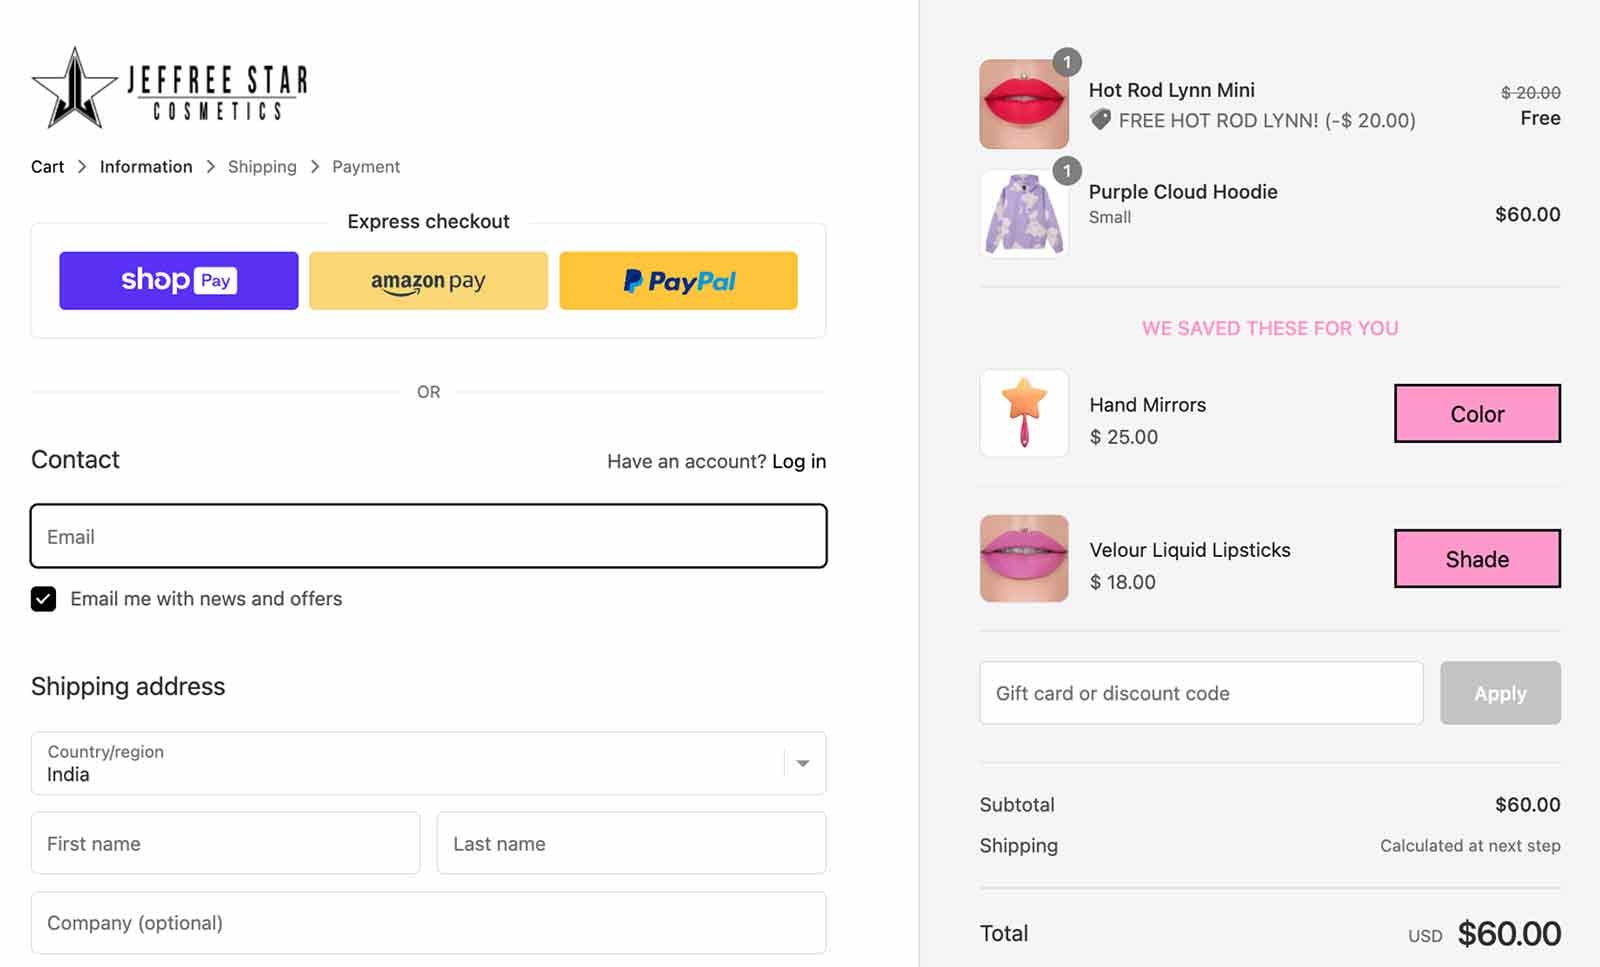Pay with the Shop Pay button

coord(178,281)
